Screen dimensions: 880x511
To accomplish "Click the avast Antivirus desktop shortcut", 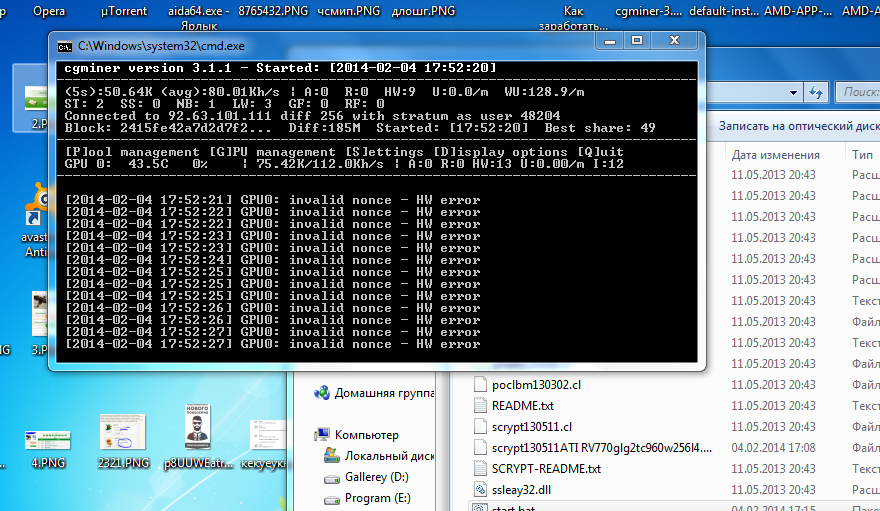I will tap(35, 219).
